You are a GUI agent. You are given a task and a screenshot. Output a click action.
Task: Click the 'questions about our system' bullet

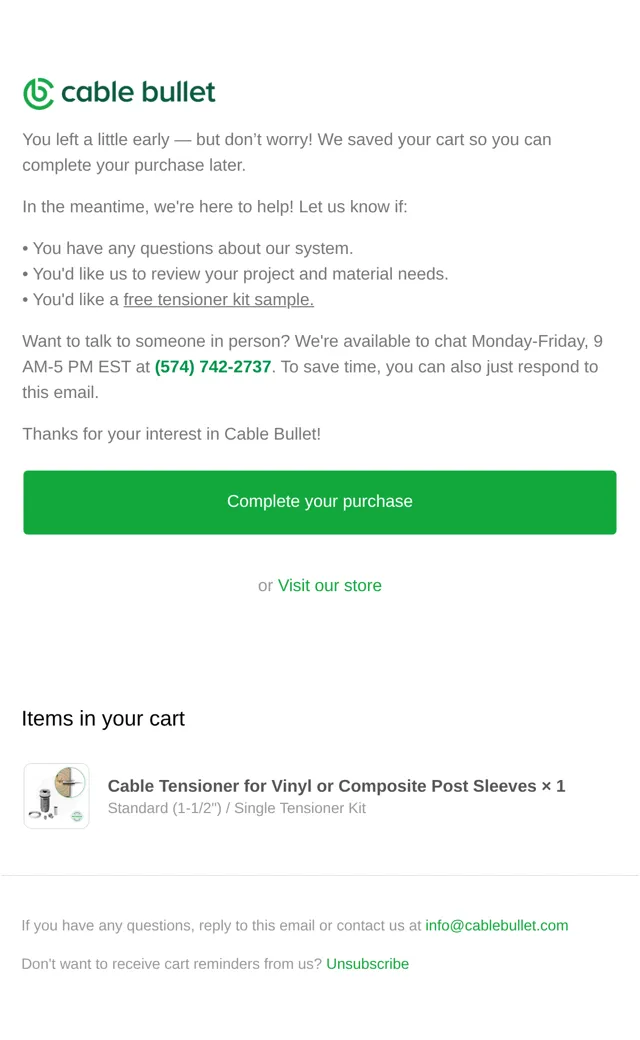point(188,248)
